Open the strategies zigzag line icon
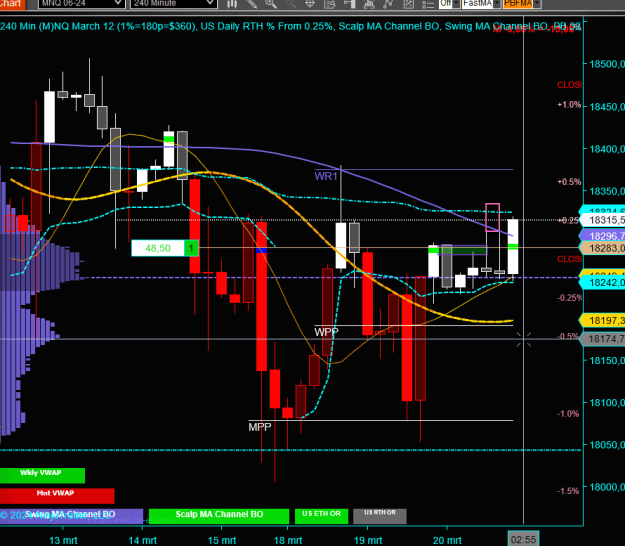 [x=388, y=4]
